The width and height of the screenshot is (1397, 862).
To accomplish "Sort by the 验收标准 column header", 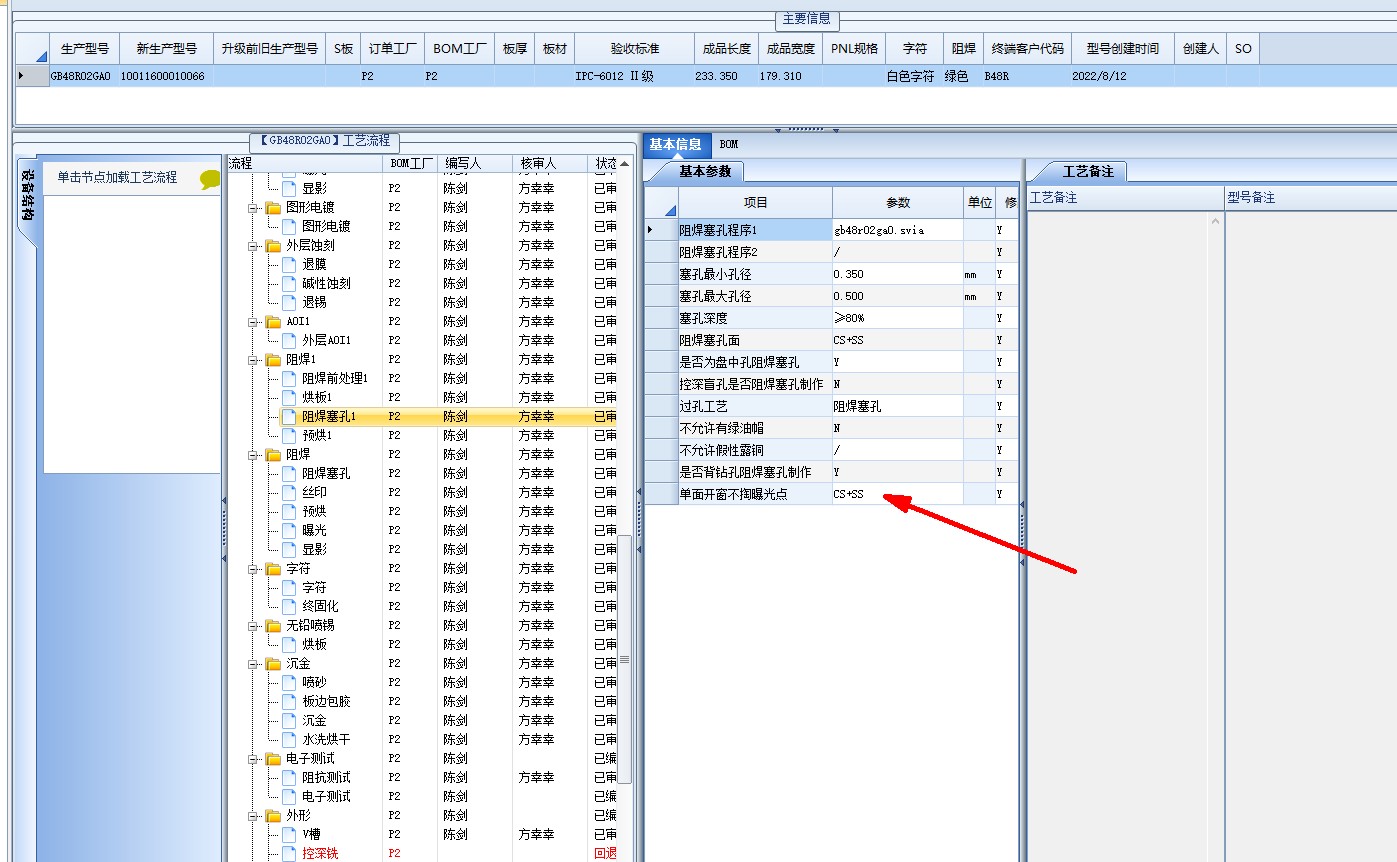I will tap(635, 48).
